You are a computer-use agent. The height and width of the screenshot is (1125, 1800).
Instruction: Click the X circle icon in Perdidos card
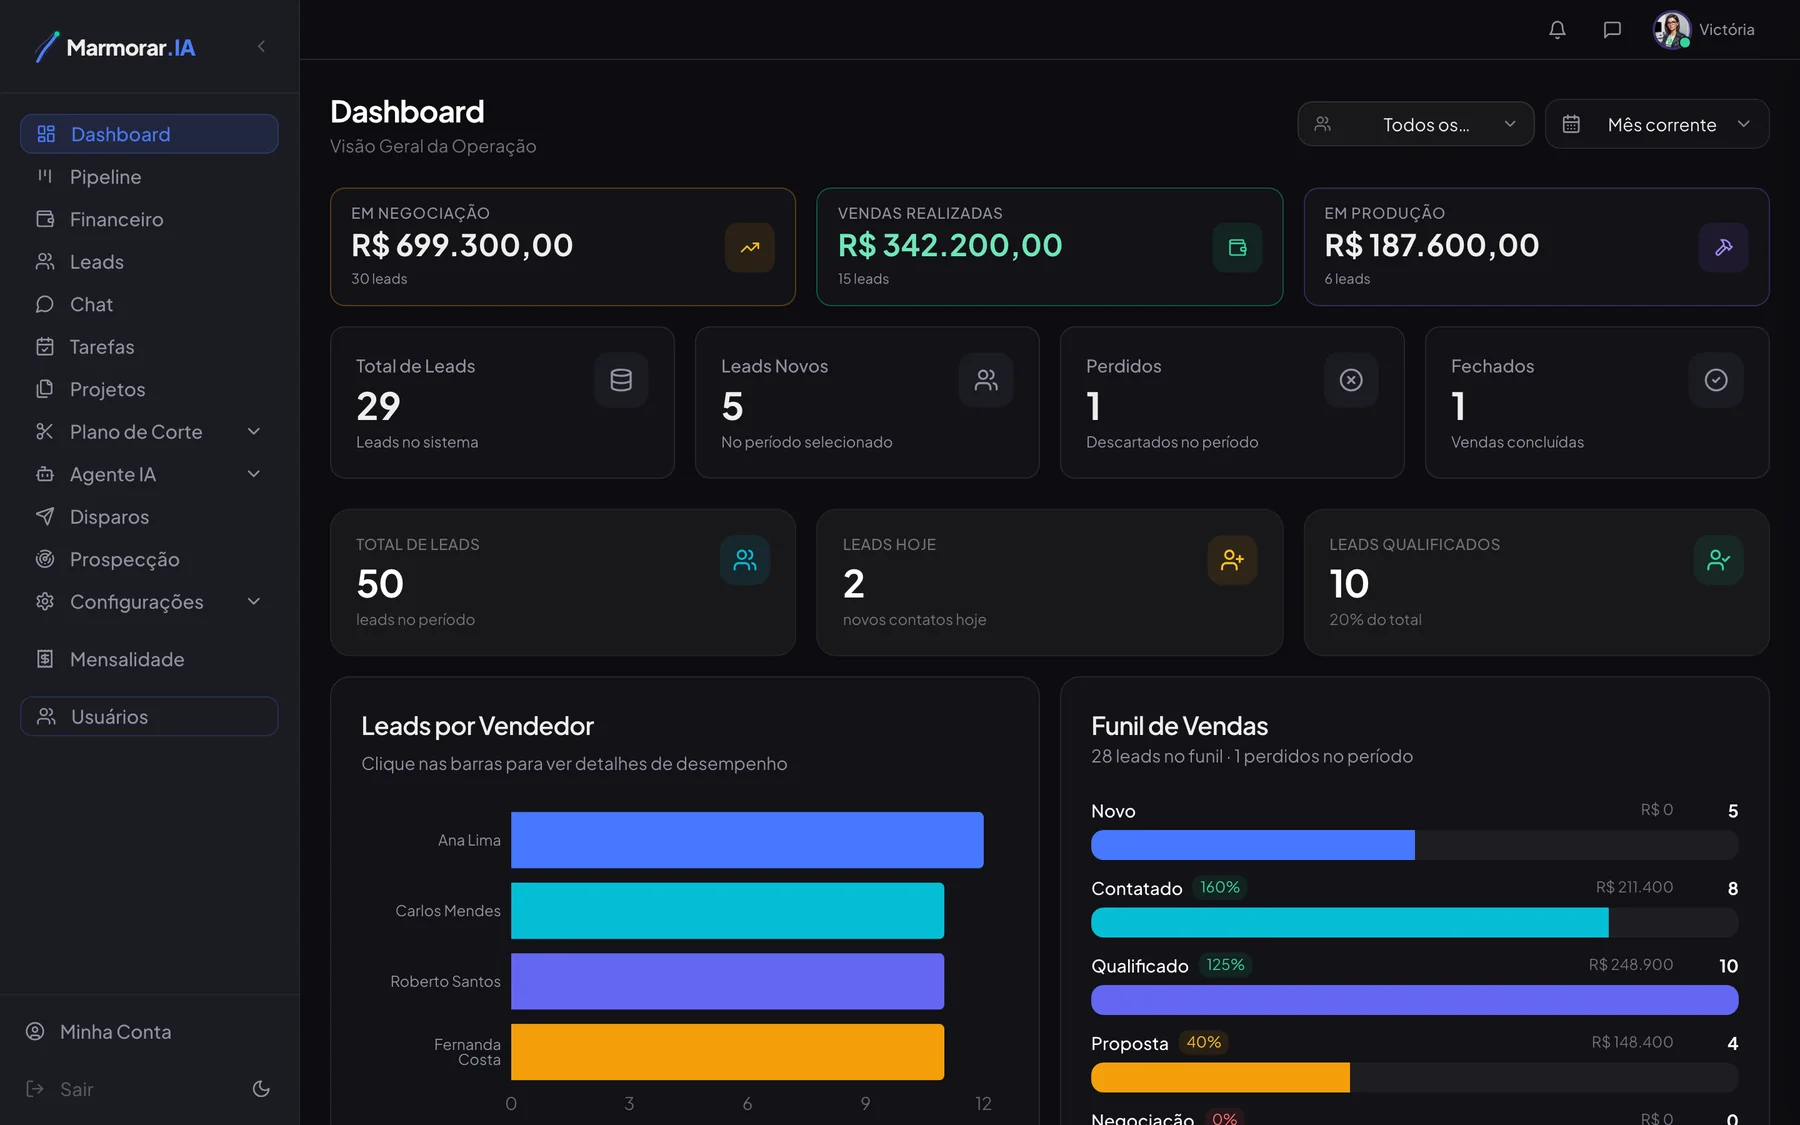(x=1351, y=380)
